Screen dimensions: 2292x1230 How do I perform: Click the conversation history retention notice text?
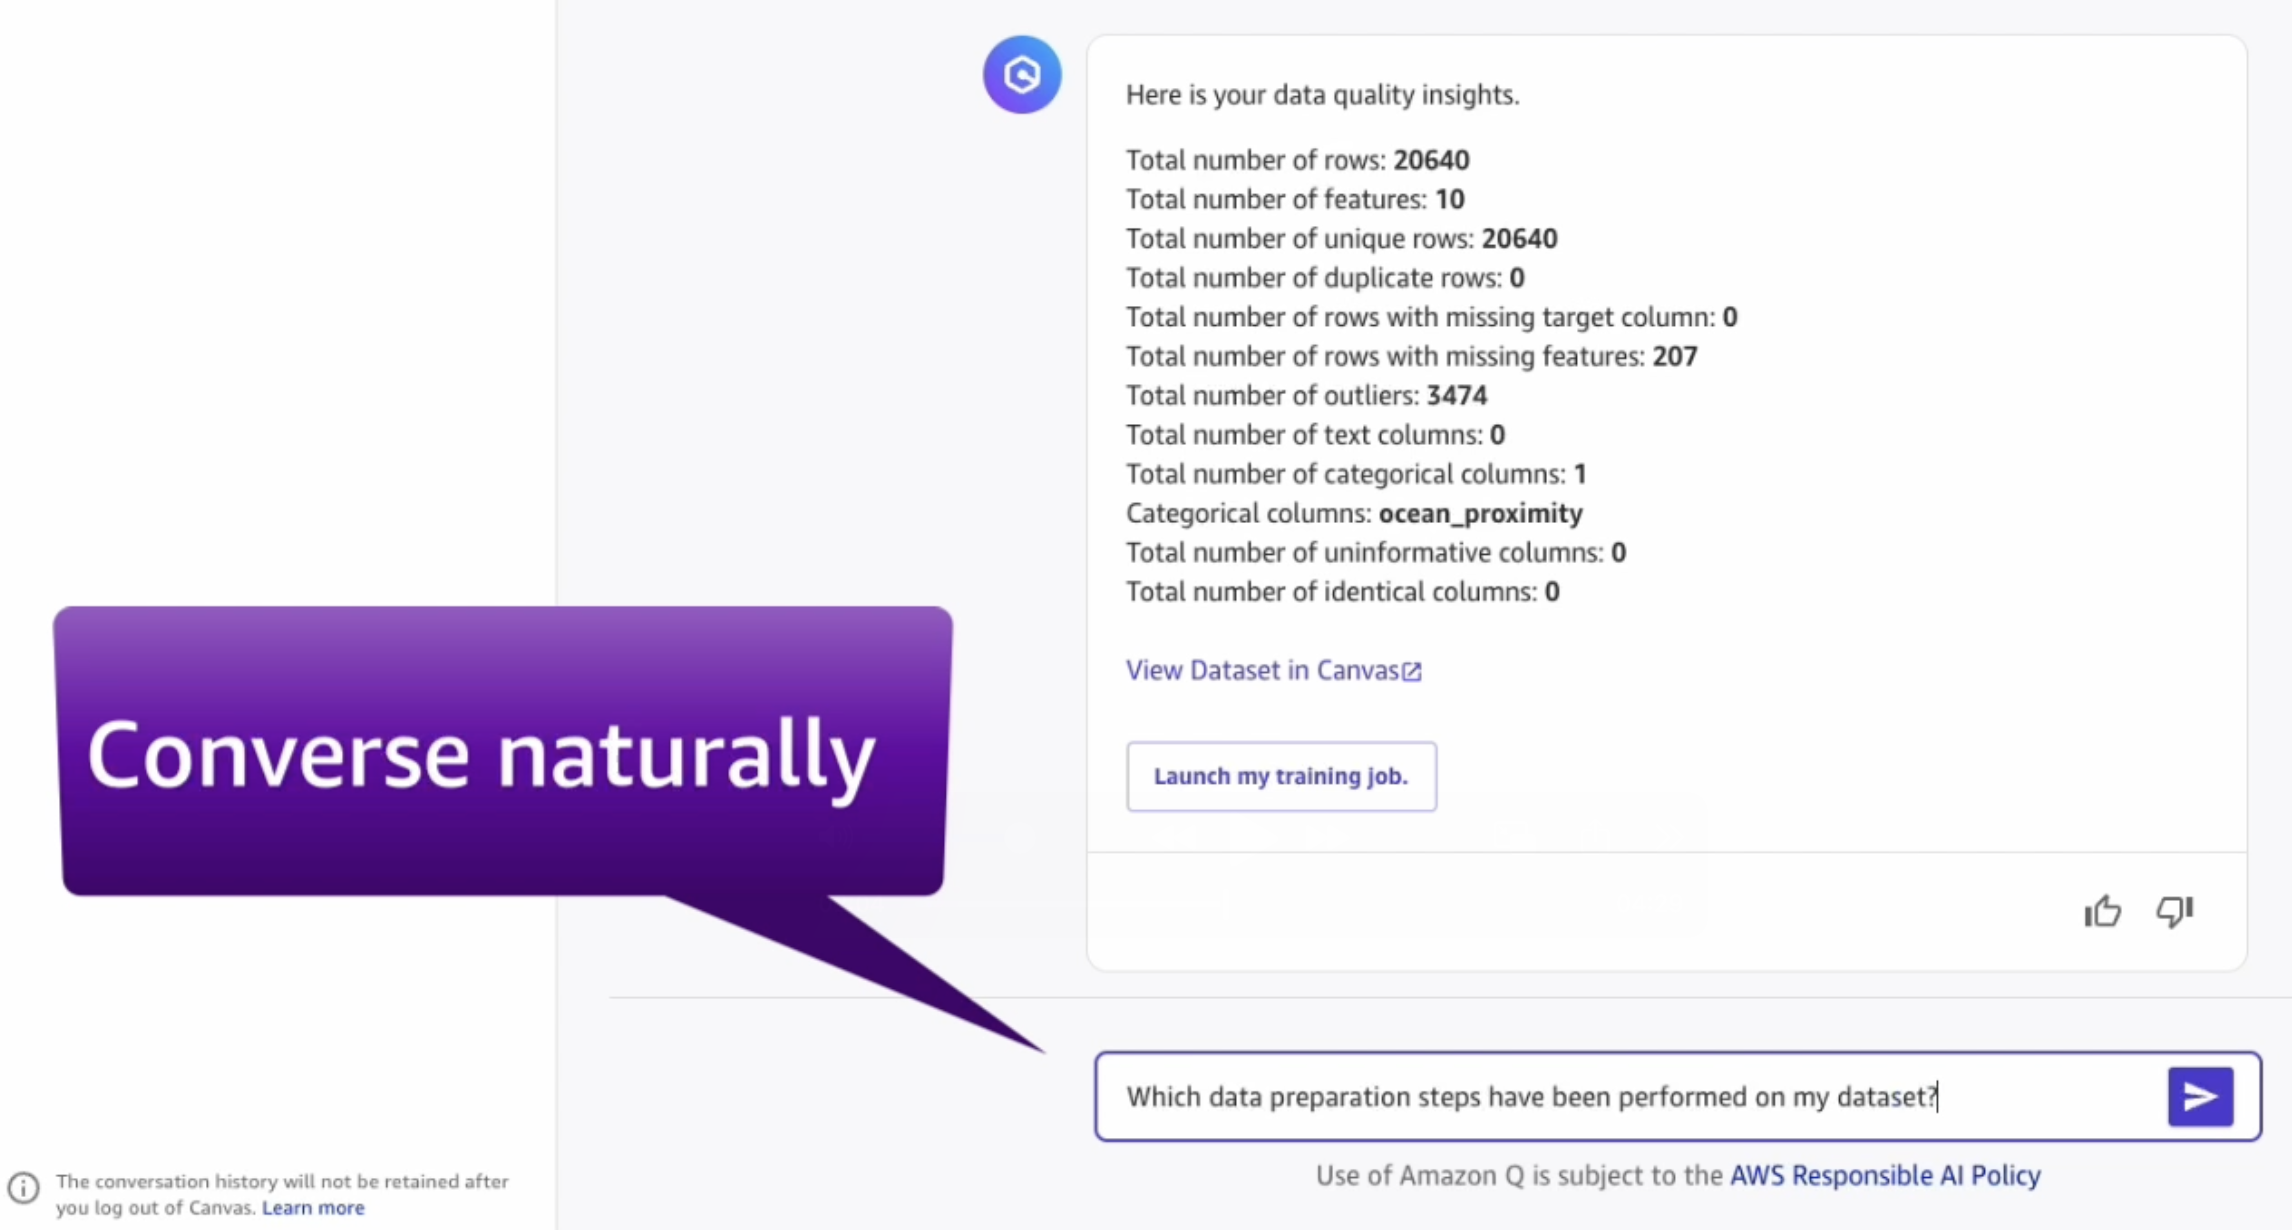(x=282, y=1194)
